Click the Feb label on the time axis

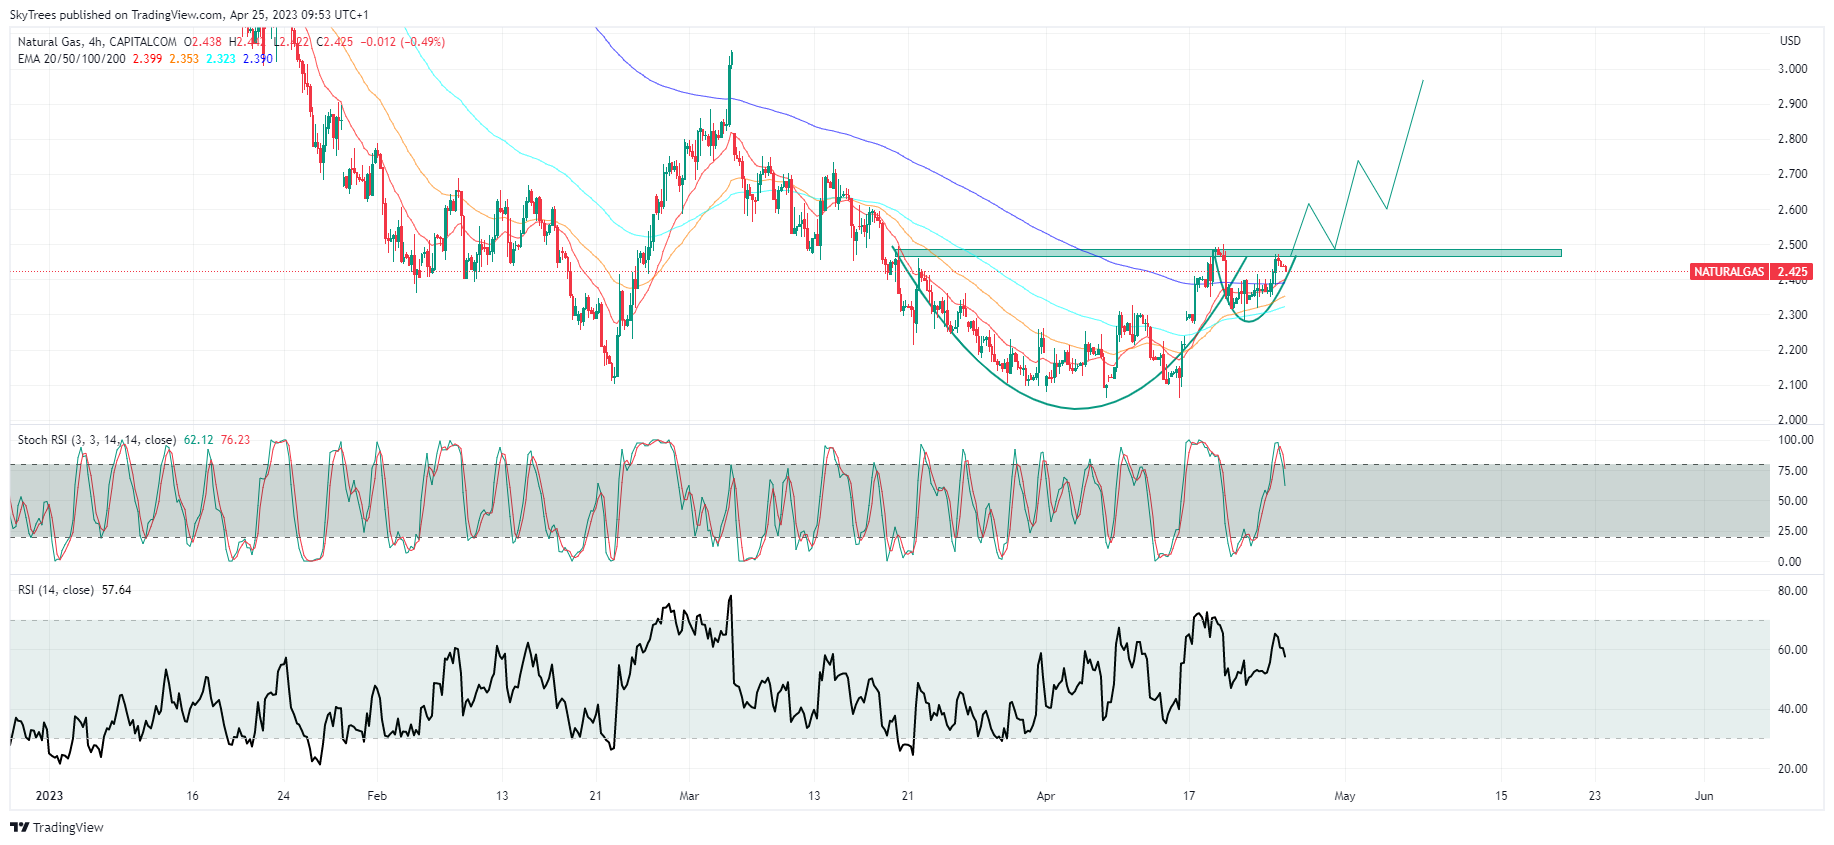[x=377, y=796]
